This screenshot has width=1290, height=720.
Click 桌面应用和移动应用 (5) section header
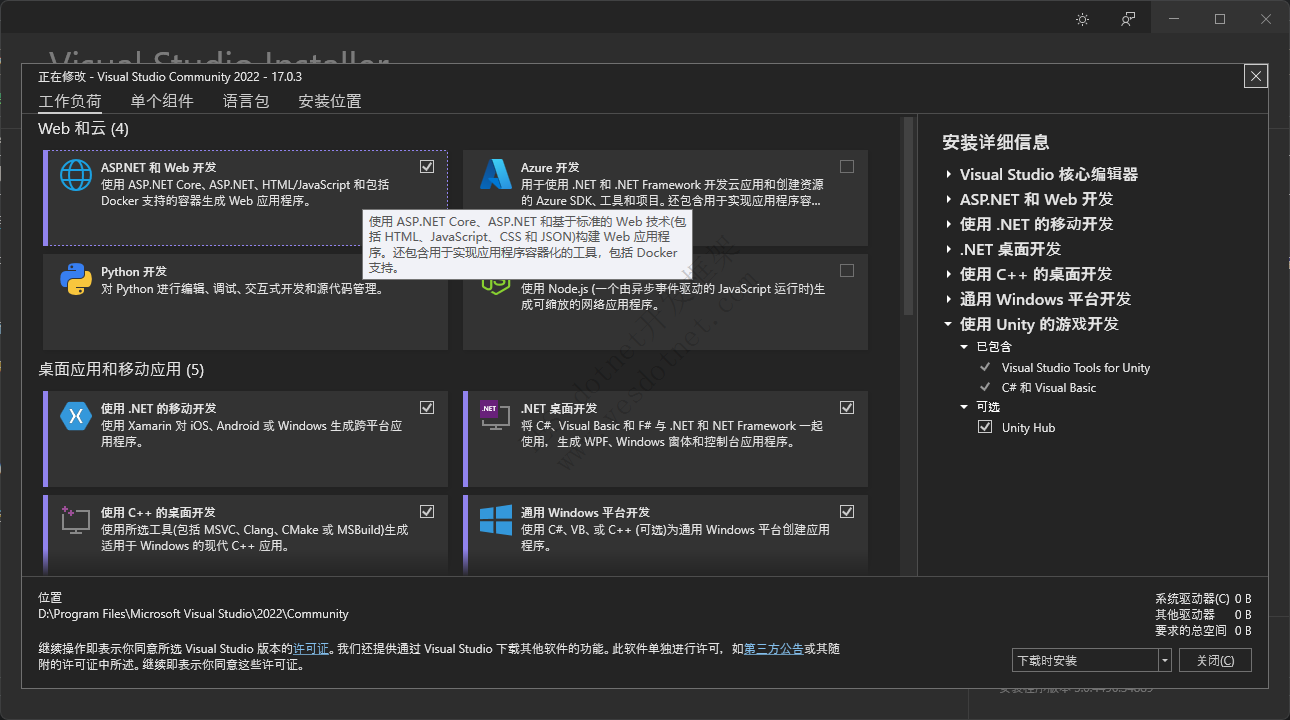(x=121, y=370)
